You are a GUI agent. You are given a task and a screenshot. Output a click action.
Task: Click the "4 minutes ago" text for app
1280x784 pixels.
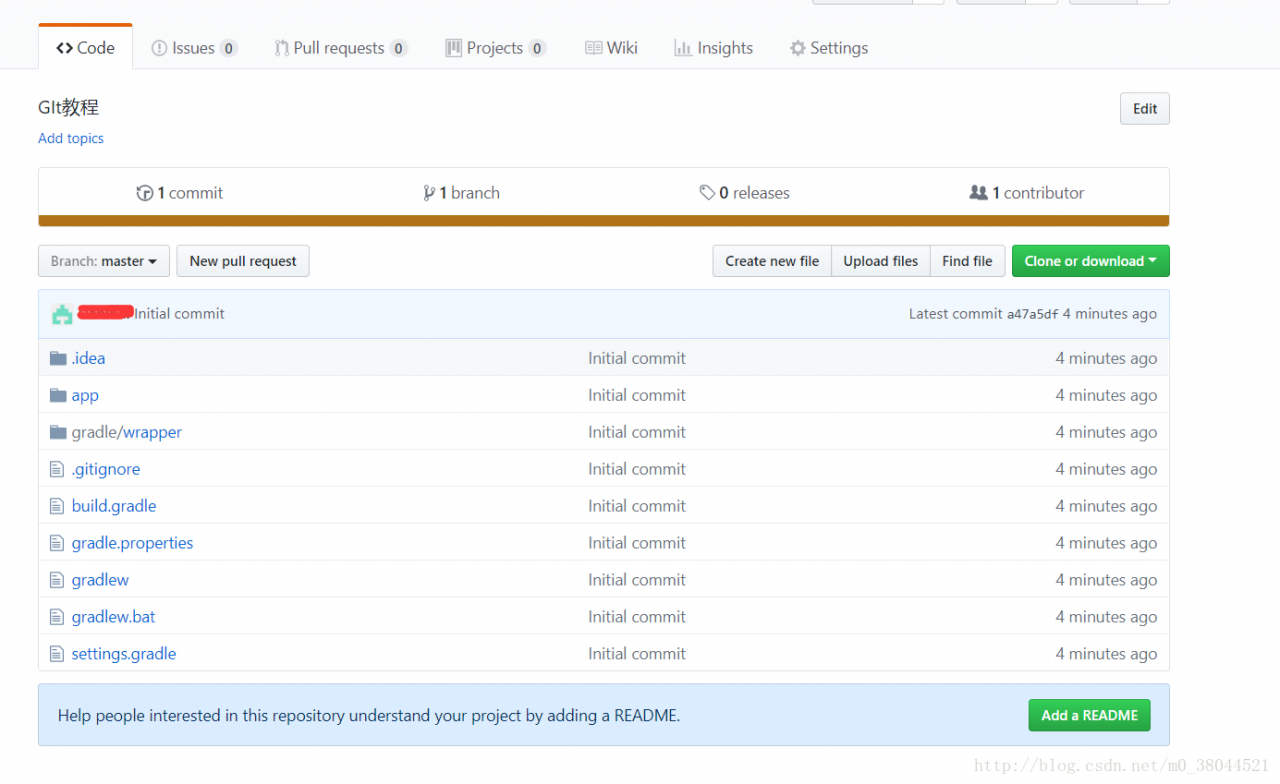tap(1106, 395)
